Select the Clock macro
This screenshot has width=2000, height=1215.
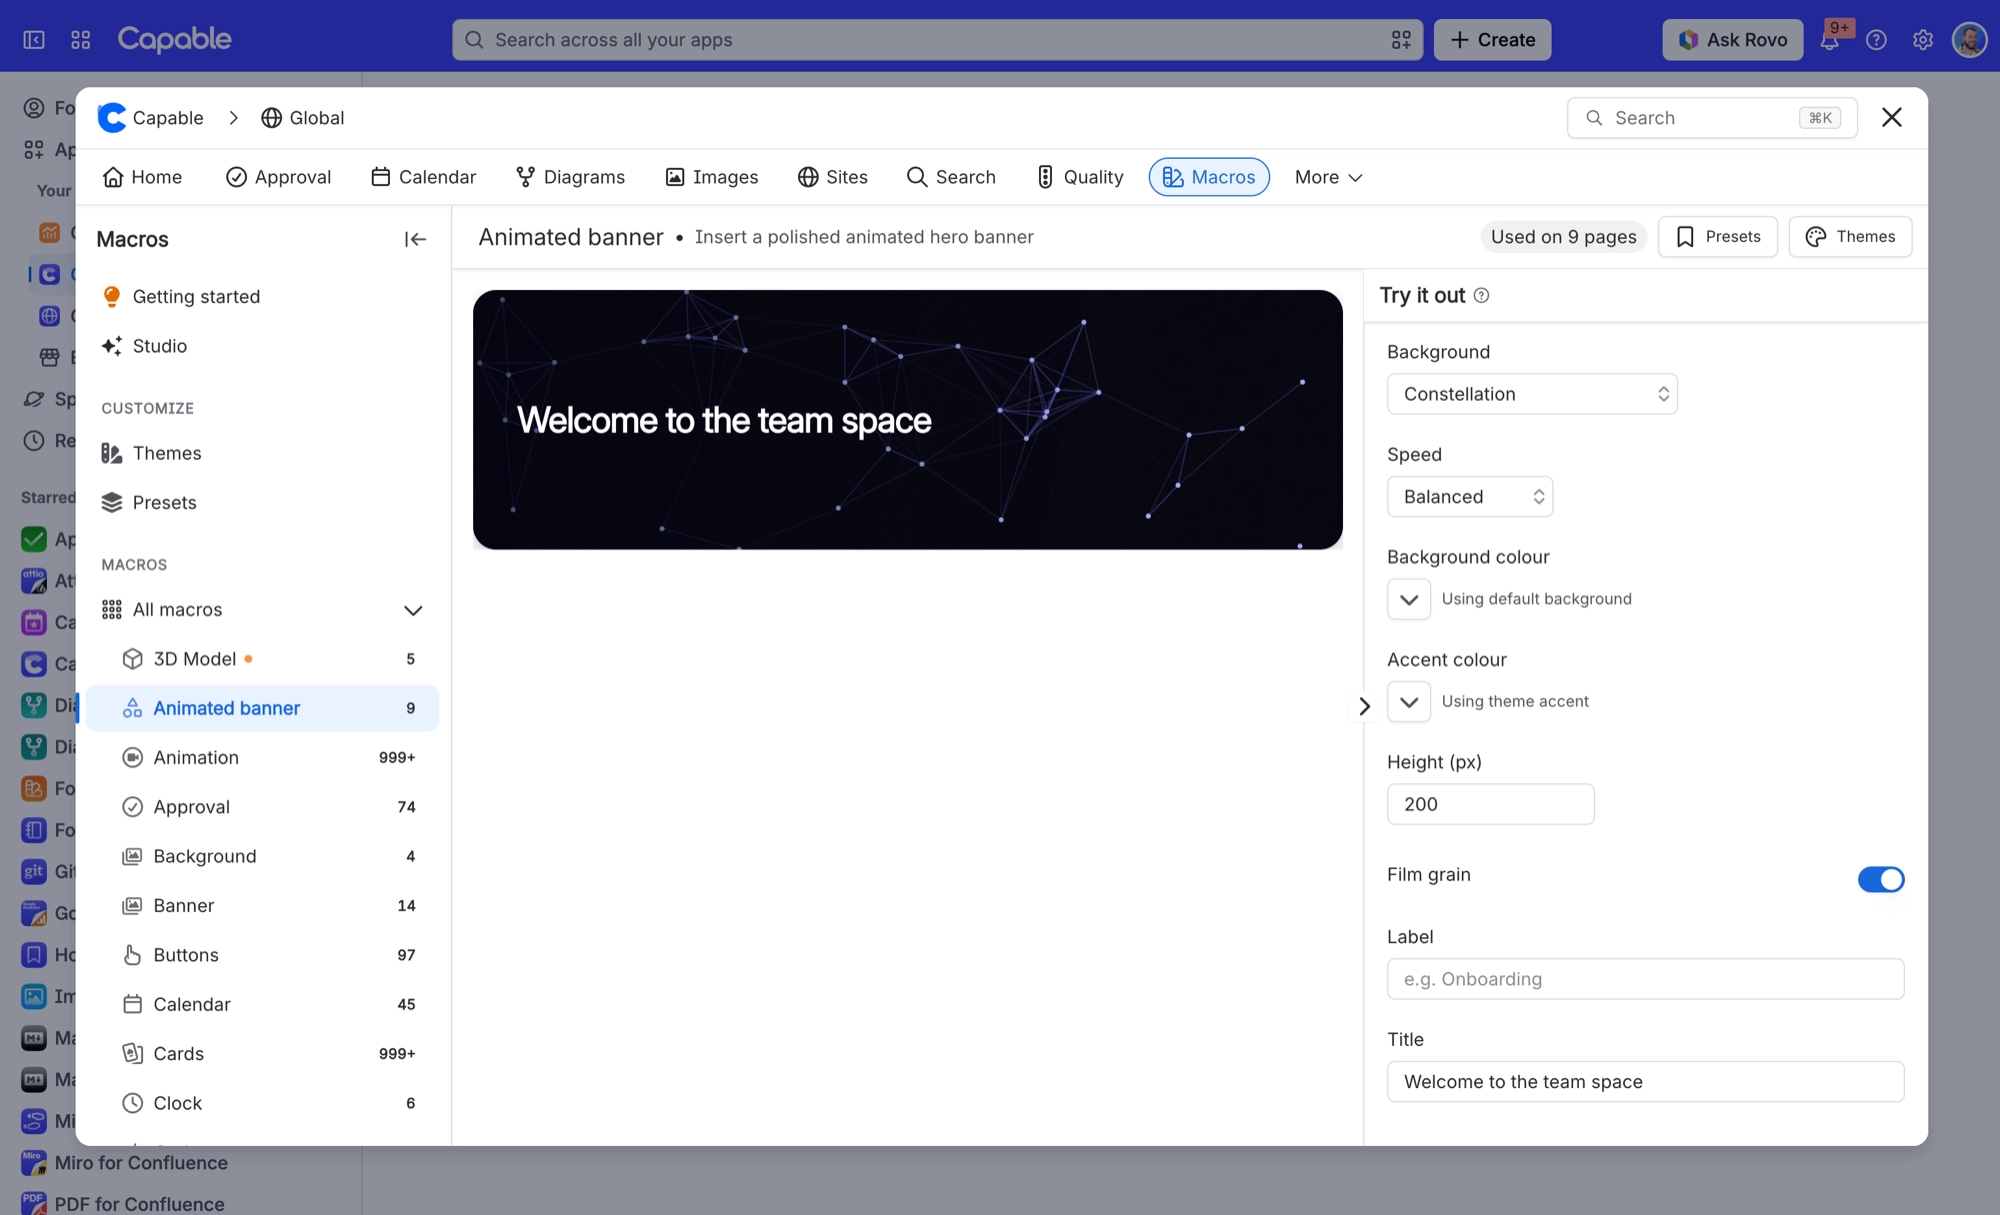[x=262, y=1103]
